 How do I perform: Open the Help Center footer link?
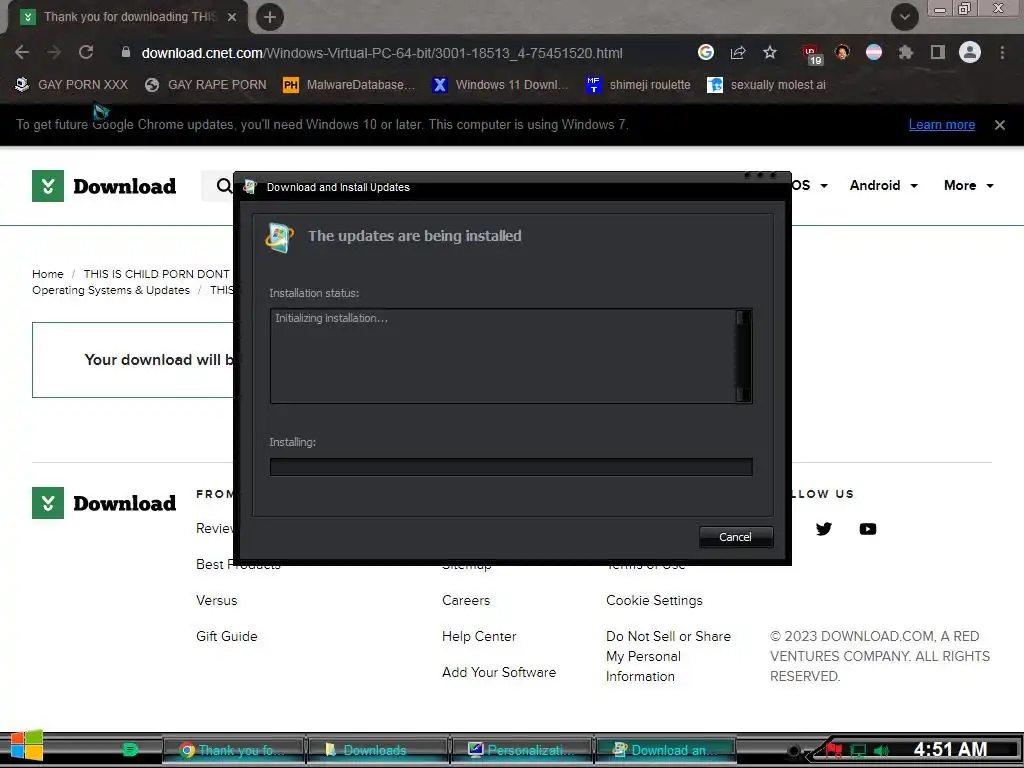[479, 636]
